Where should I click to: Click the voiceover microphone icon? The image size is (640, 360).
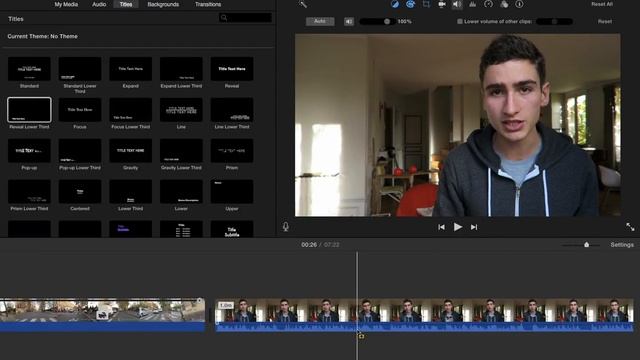[x=286, y=227]
